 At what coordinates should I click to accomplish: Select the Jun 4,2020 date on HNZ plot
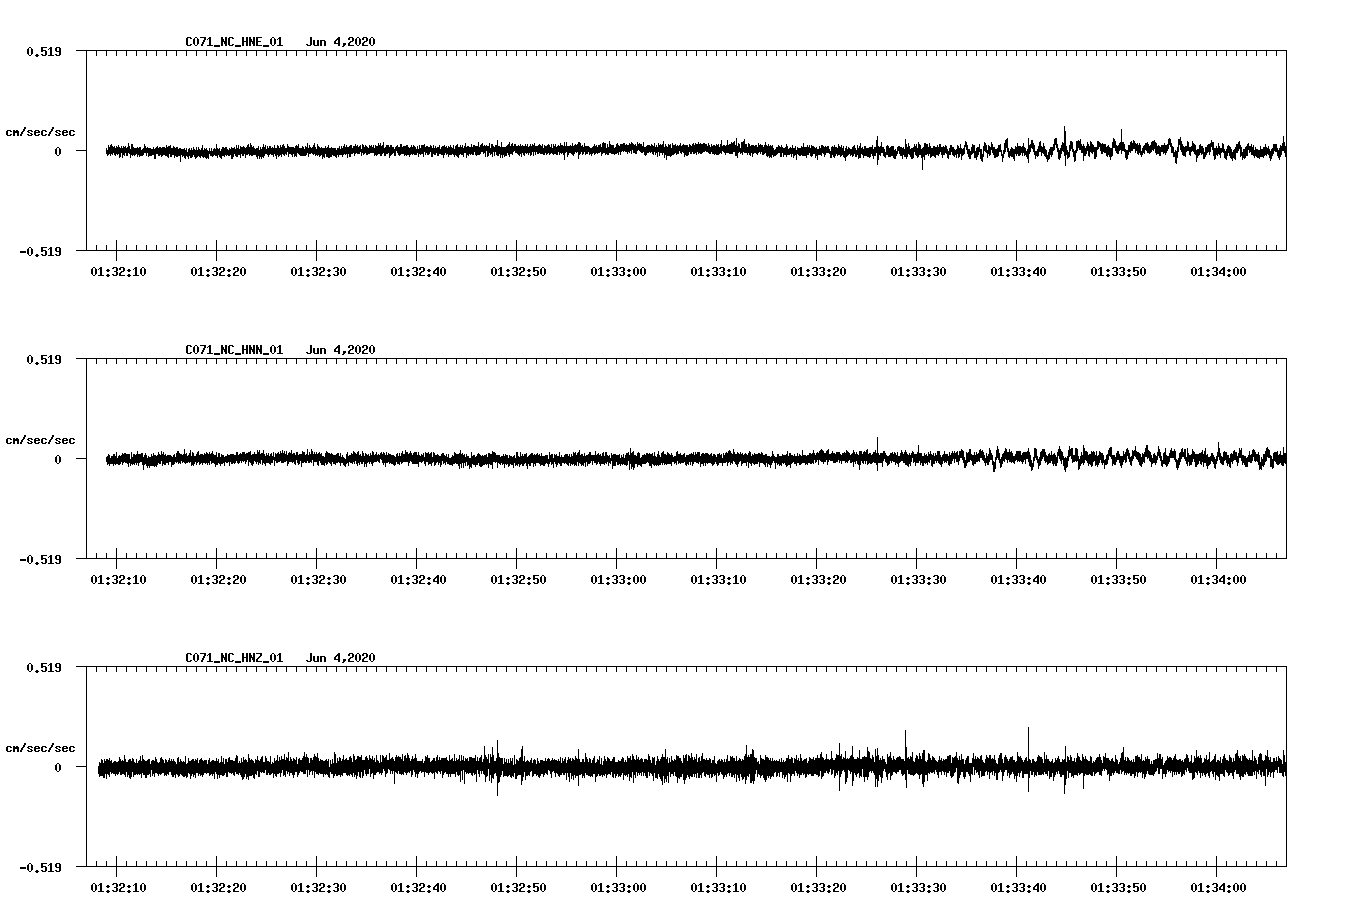341,658
